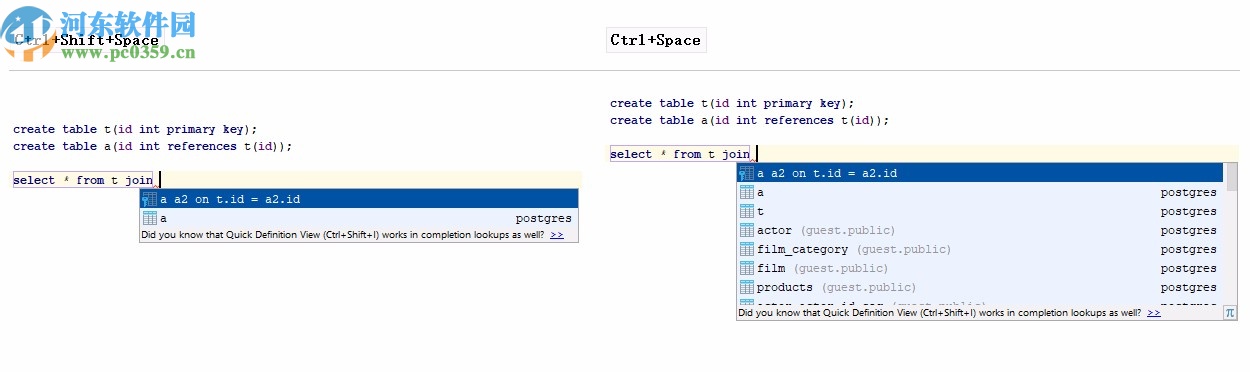Click left 'create table t(id int primary key);' line
Viewport: 1250px width, 372px height.
click(x=135, y=129)
